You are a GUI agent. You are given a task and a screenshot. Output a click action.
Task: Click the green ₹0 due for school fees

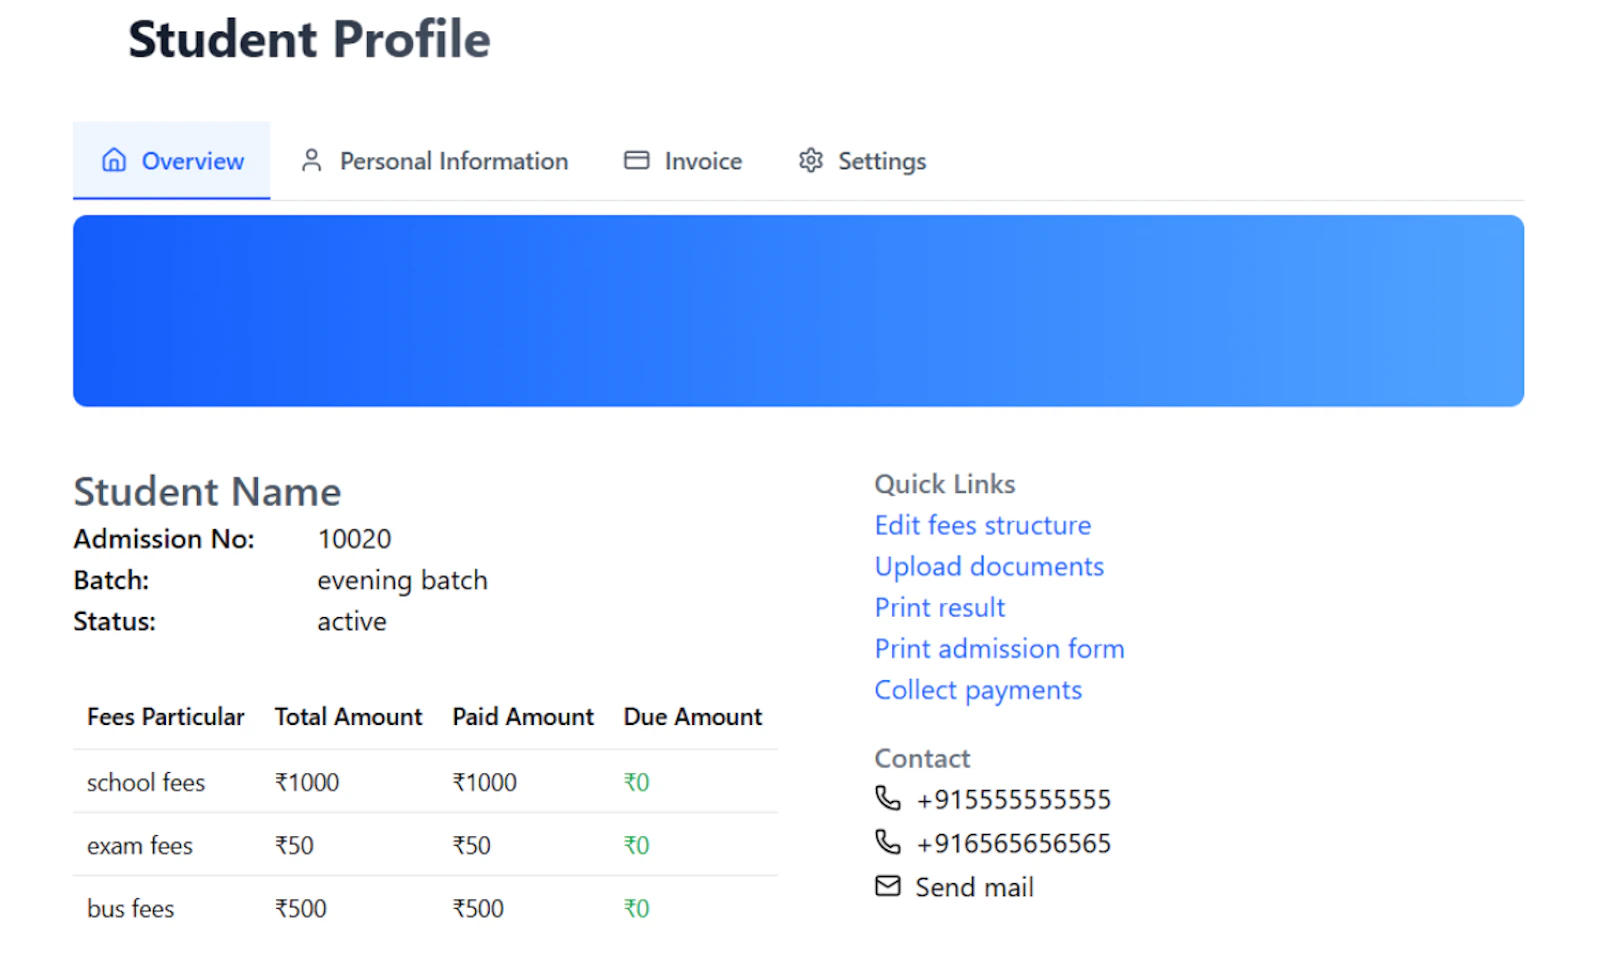(637, 782)
